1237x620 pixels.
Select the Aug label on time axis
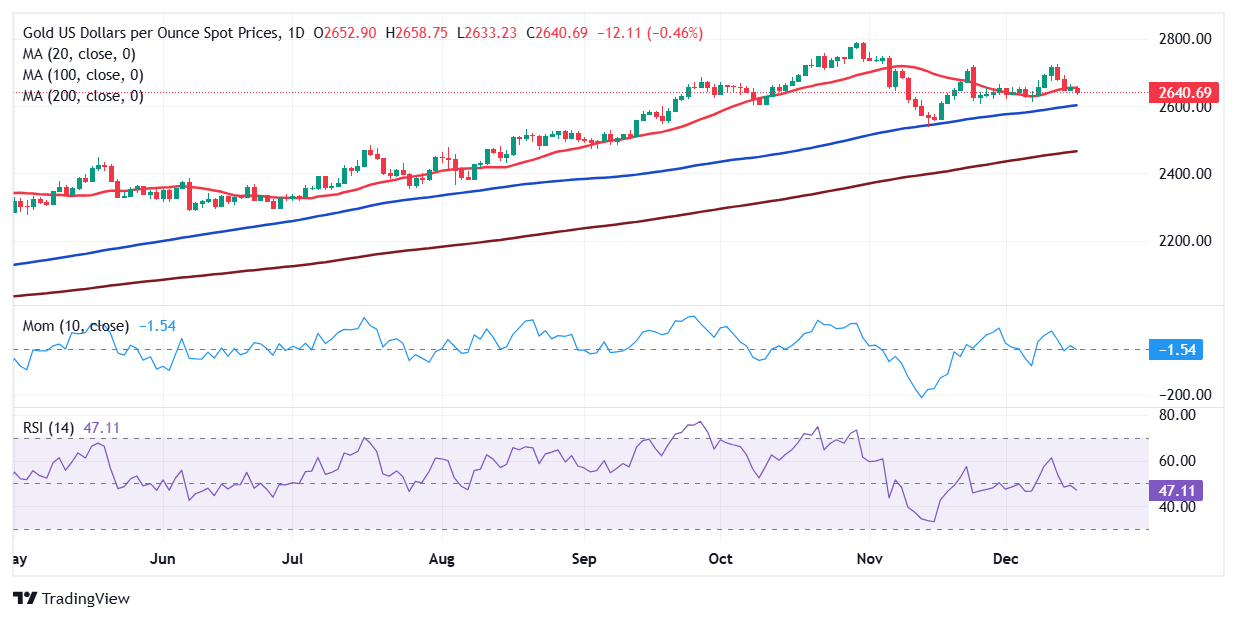442,557
